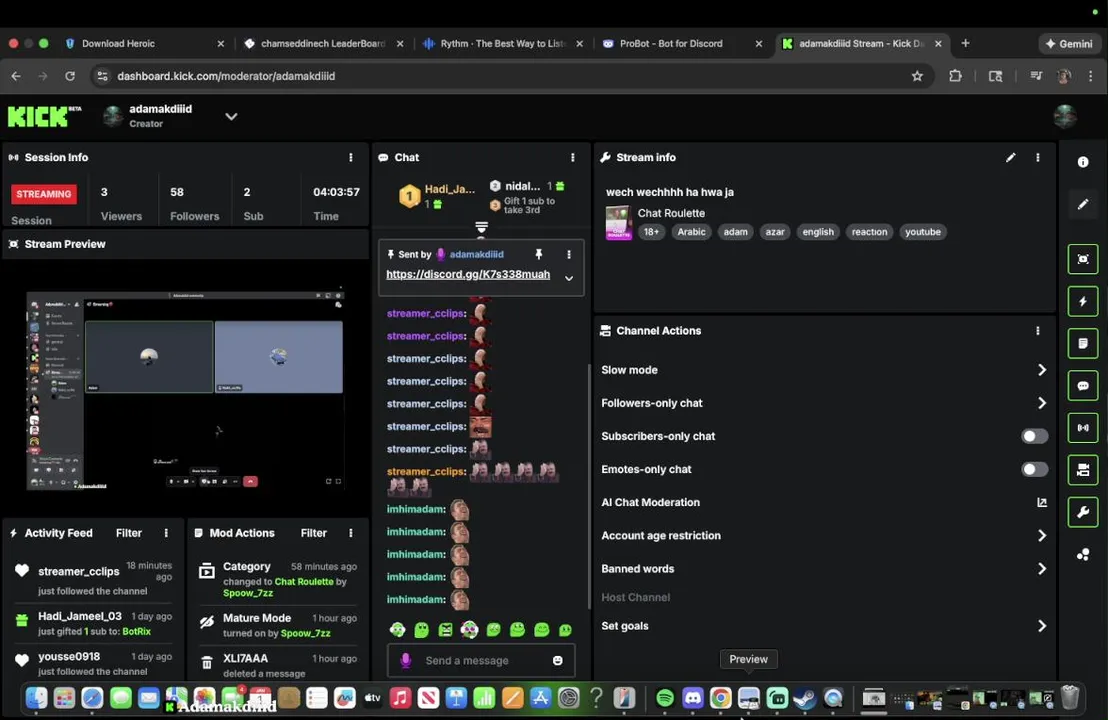Open Mod Actions Filter
Screen dimensions: 1108x720
(x=313, y=533)
